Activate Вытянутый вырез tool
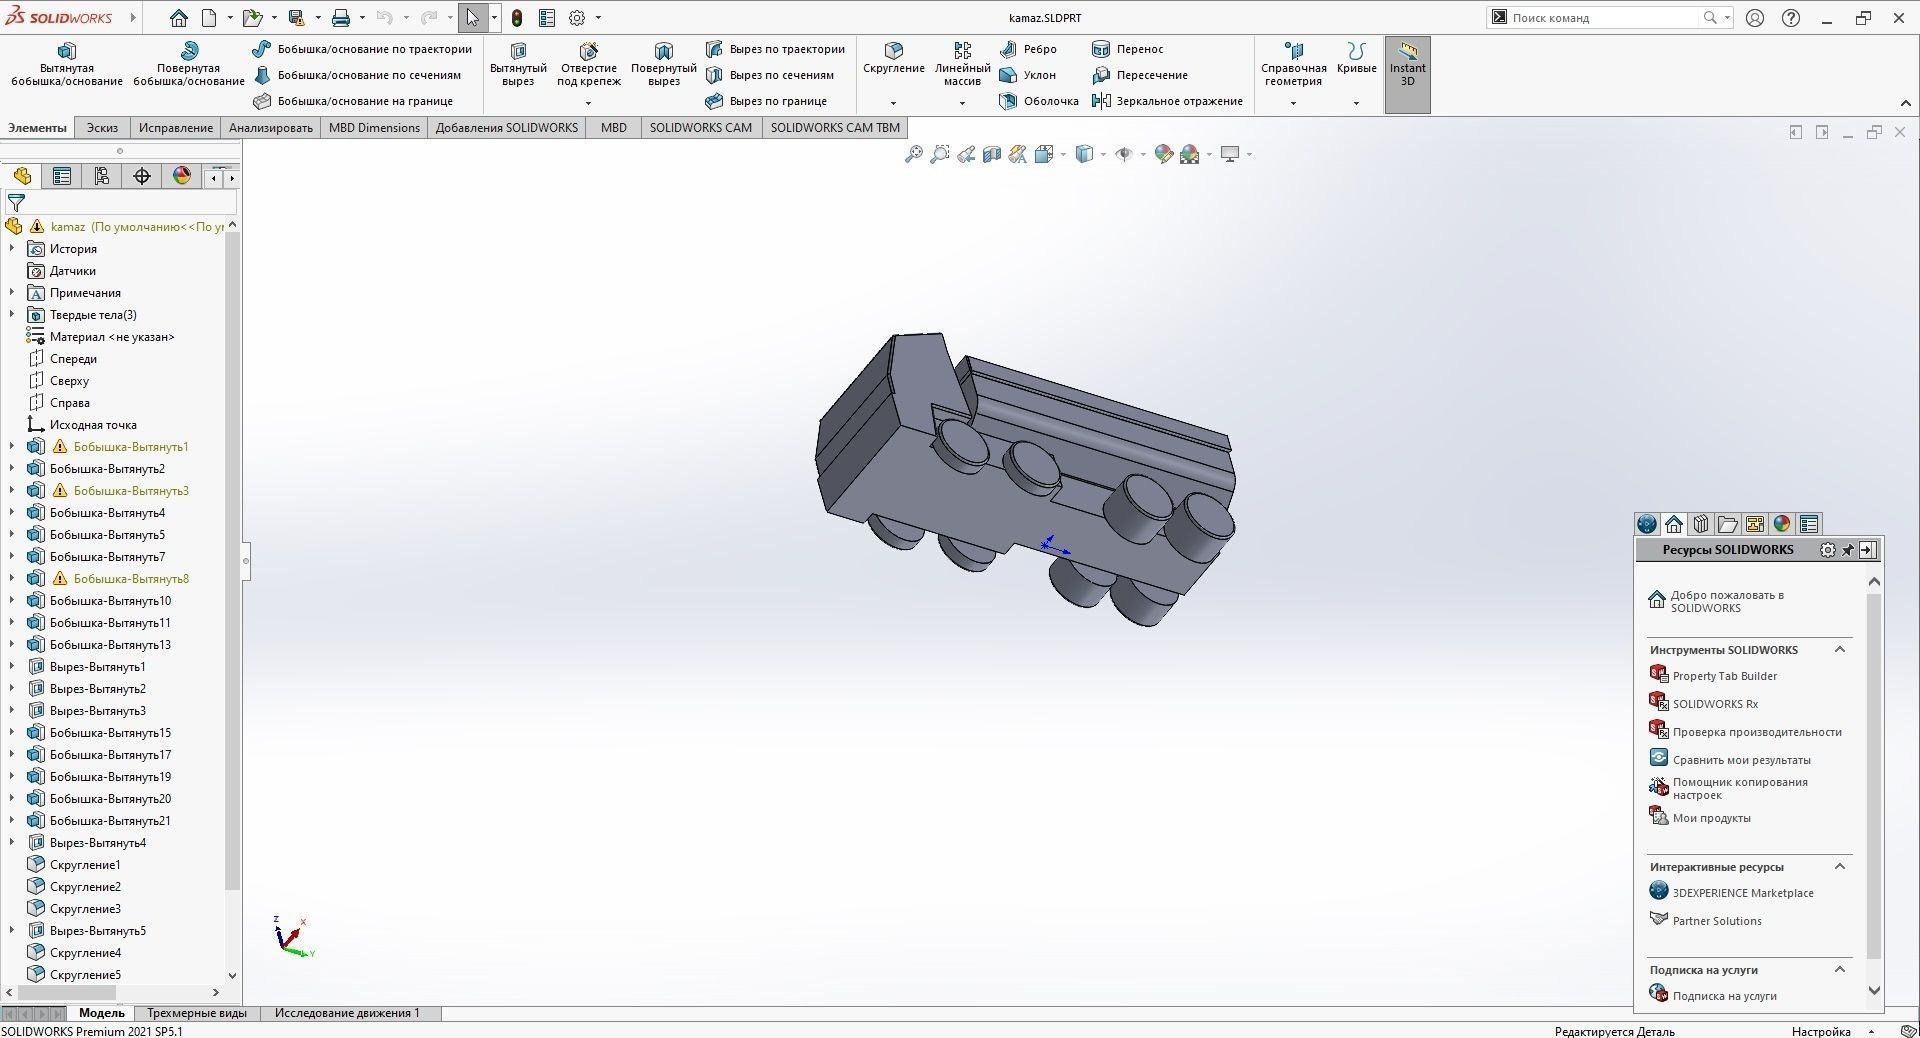The image size is (1920, 1038). (x=518, y=65)
